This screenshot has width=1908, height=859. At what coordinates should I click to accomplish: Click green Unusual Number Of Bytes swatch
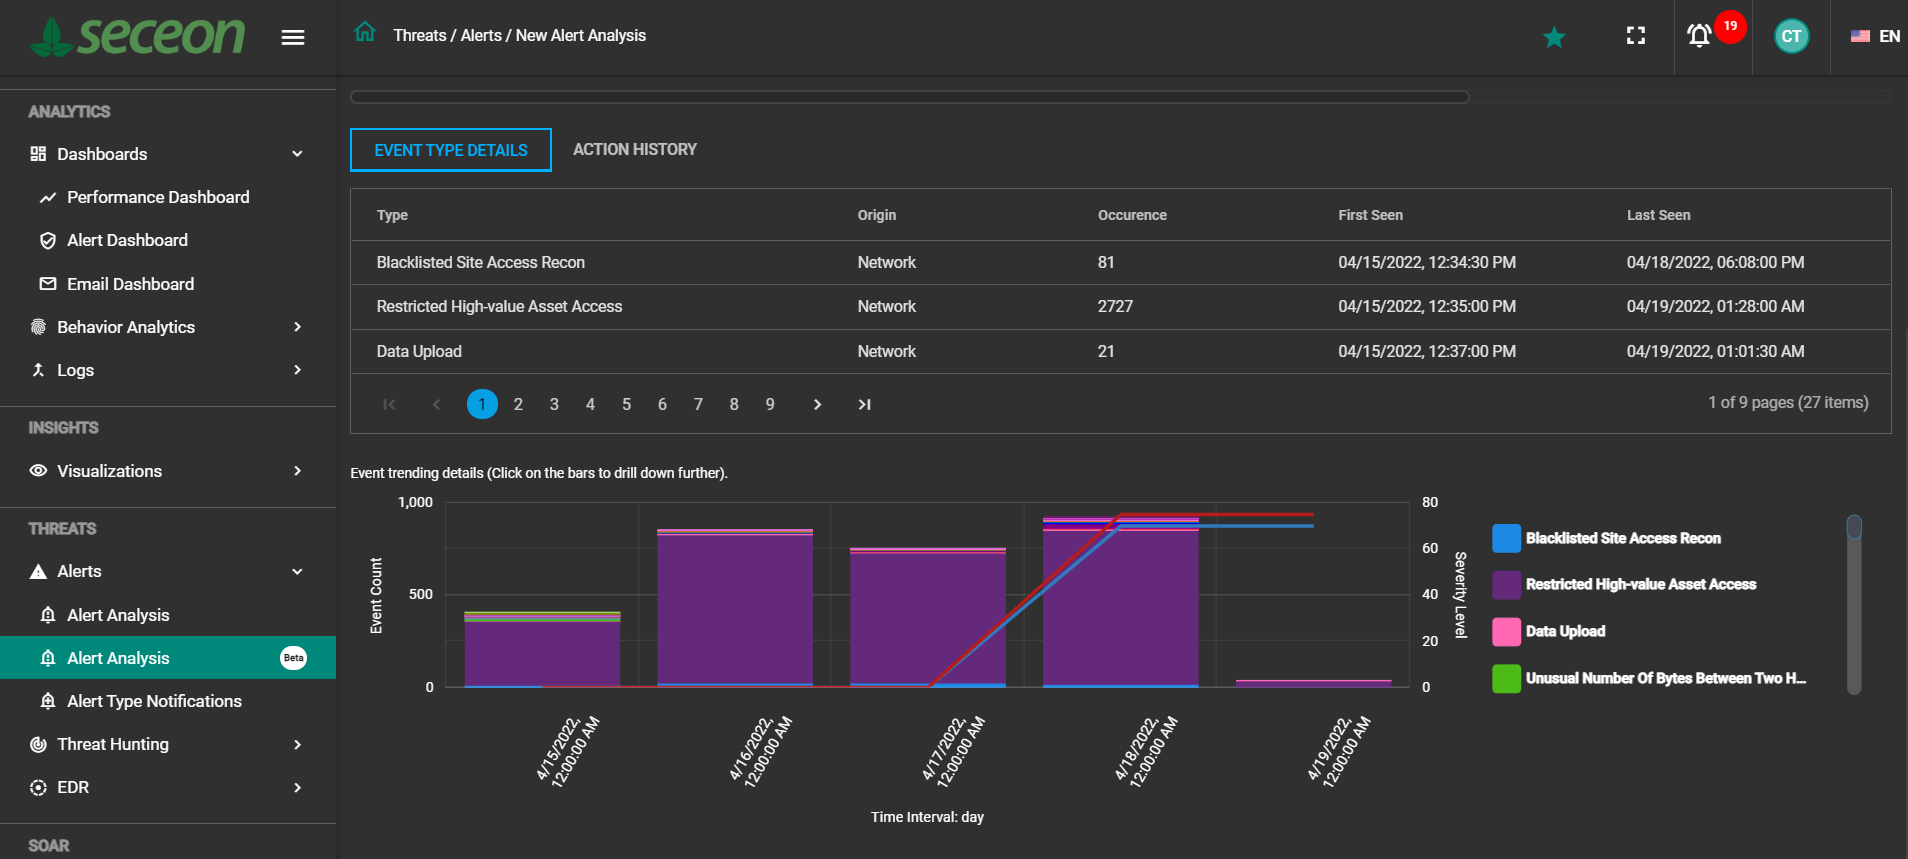(x=1505, y=678)
